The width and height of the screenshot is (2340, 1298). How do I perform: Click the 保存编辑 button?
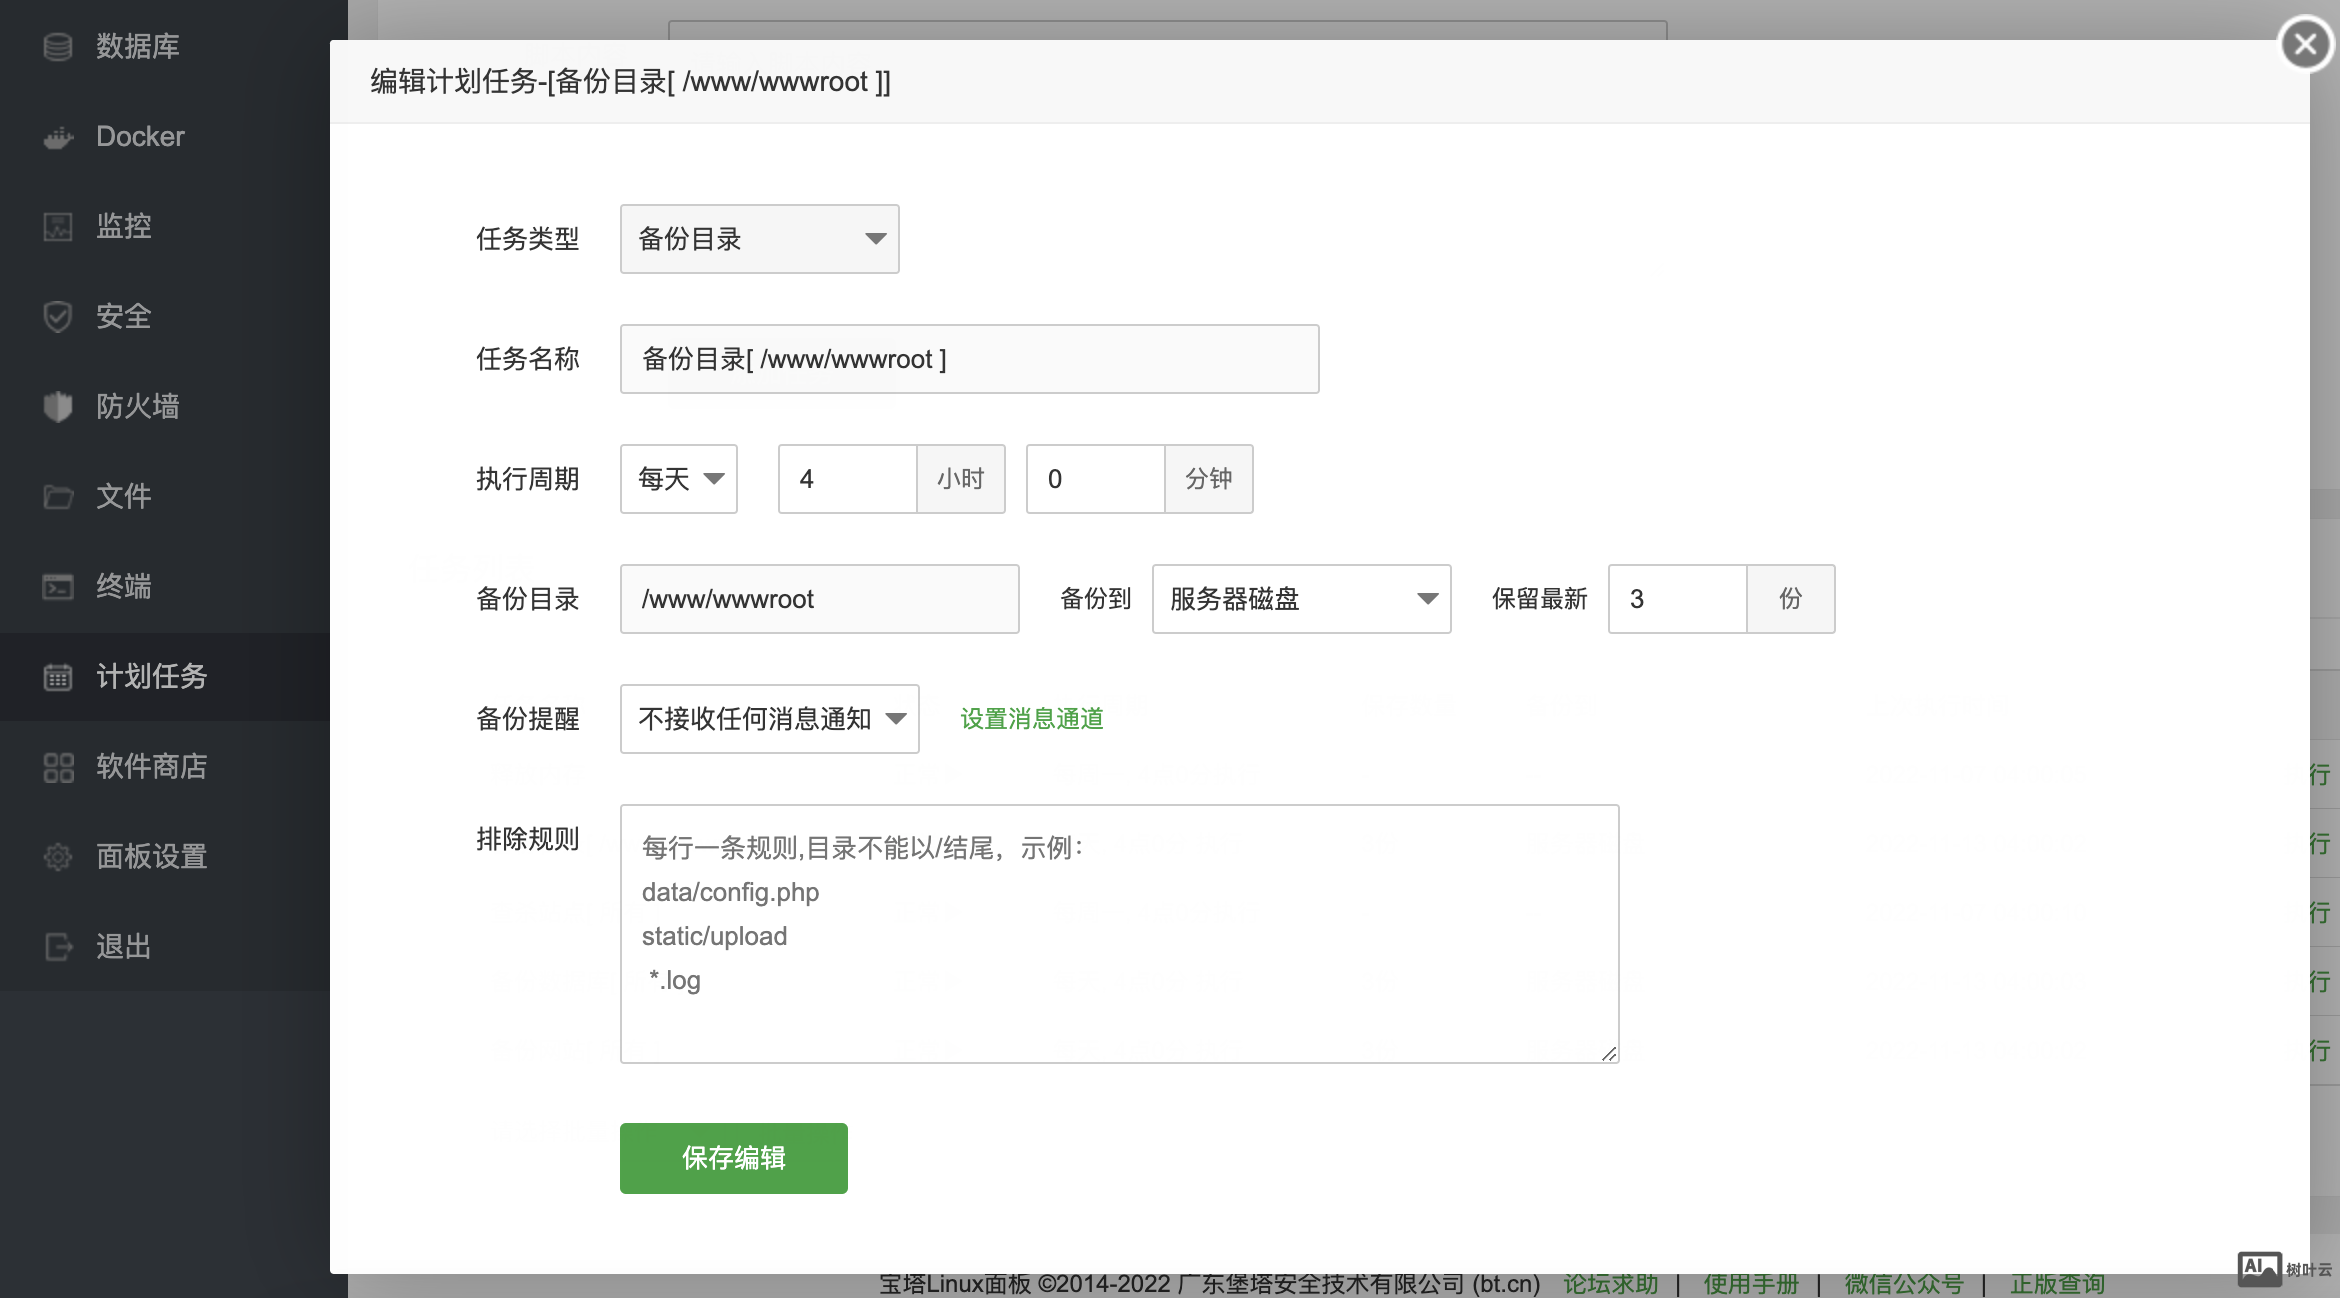733,1158
